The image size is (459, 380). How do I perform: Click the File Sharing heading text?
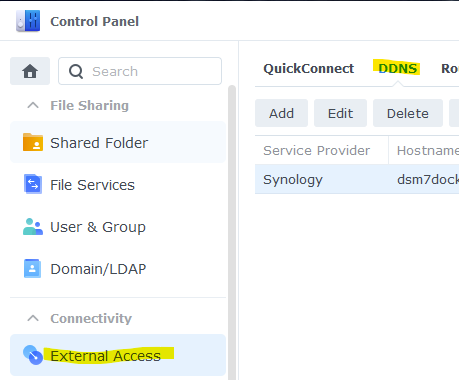89,106
